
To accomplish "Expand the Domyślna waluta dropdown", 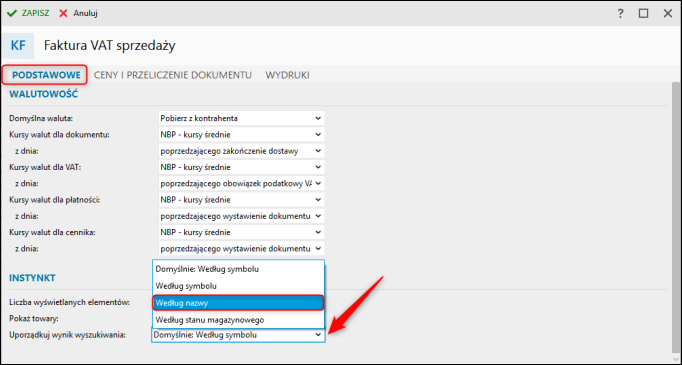I will 241,118.
